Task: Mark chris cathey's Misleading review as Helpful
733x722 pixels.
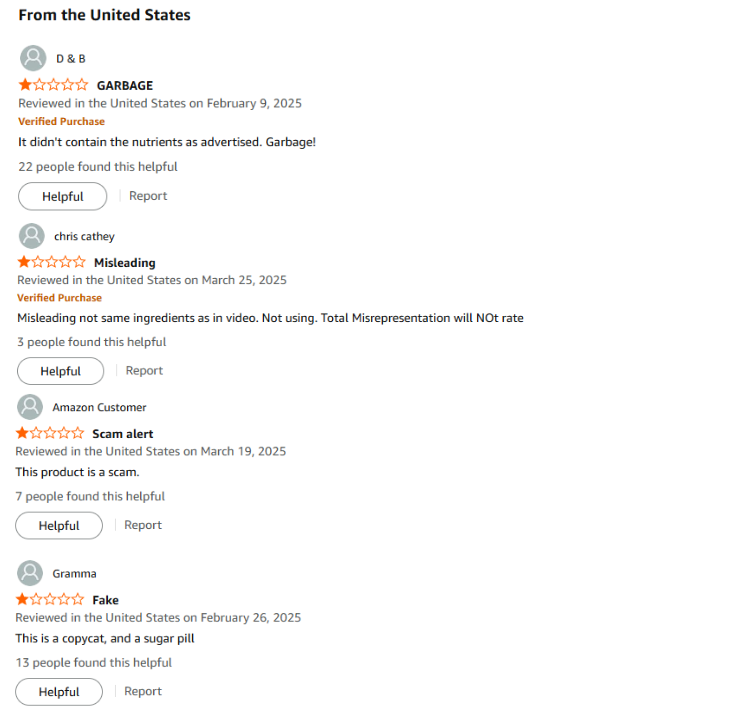Action: [60, 371]
